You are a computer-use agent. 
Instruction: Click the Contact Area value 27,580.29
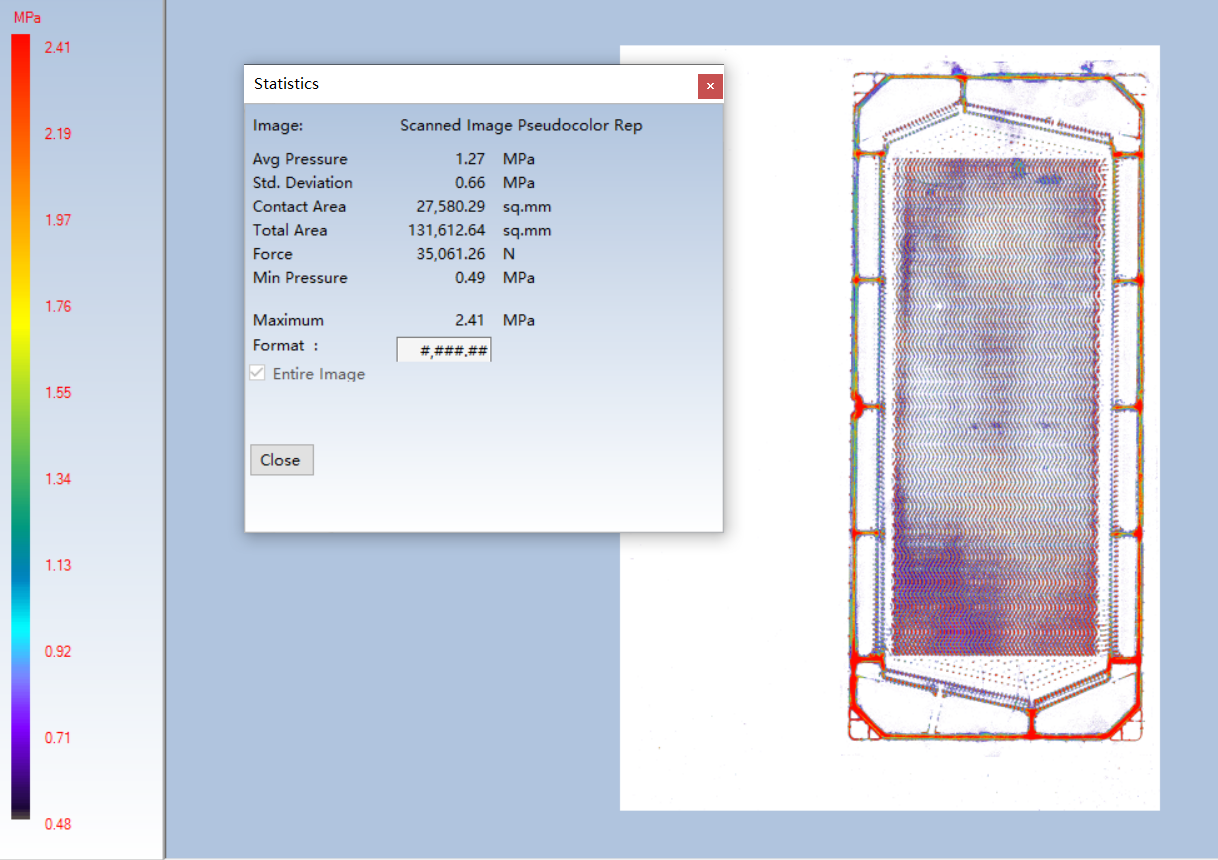[x=451, y=206]
